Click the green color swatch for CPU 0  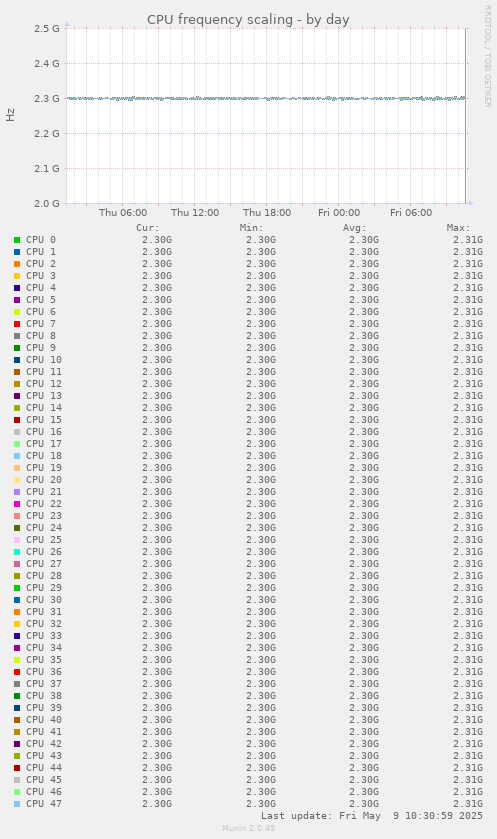17,240
